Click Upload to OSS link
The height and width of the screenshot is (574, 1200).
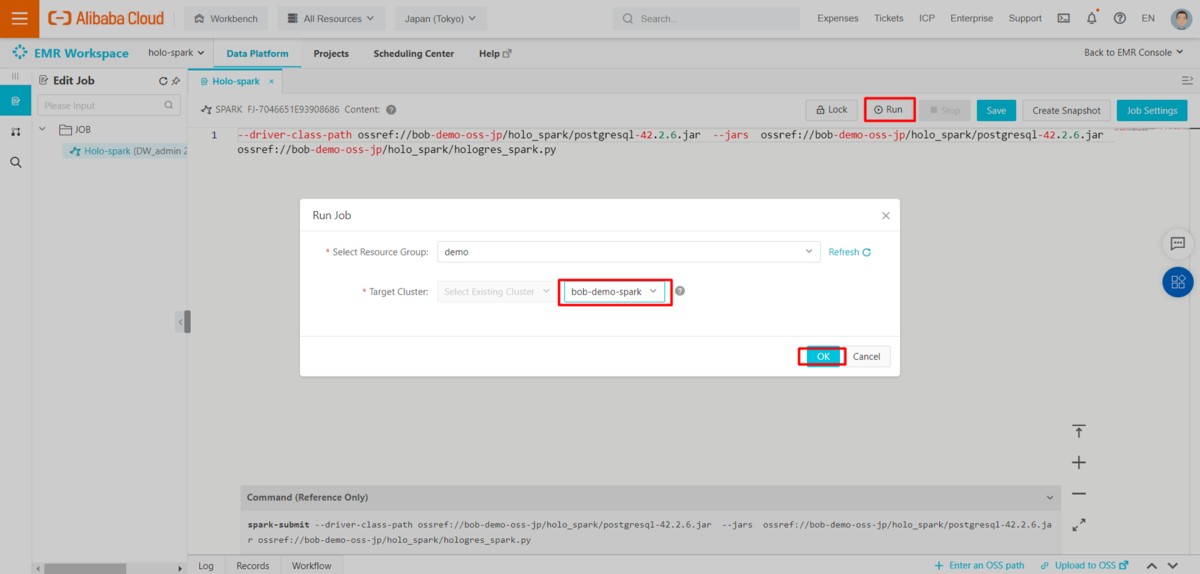(1084, 566)
